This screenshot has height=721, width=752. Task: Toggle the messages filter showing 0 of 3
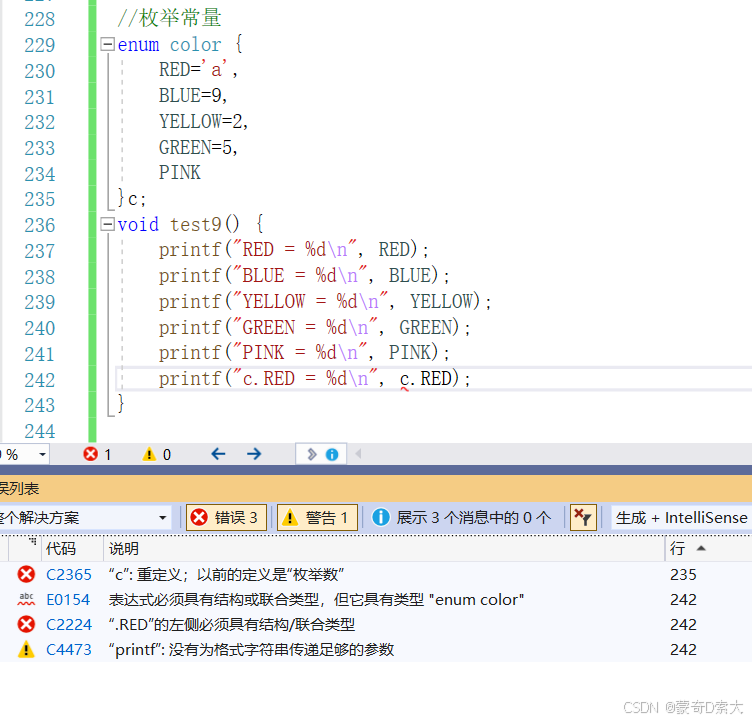pos(461,518)
